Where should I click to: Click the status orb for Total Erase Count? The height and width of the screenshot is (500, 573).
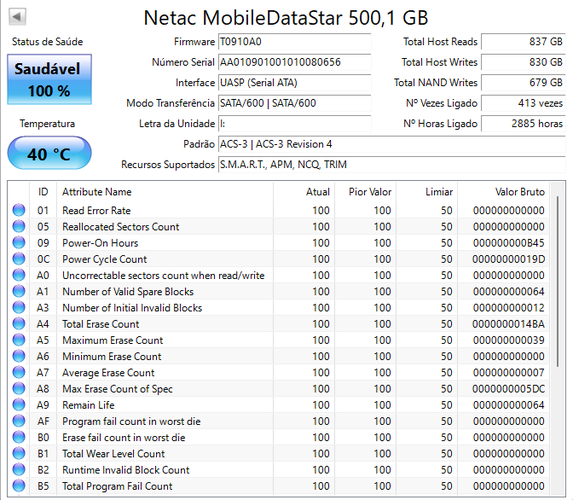[x=19, y=324]
